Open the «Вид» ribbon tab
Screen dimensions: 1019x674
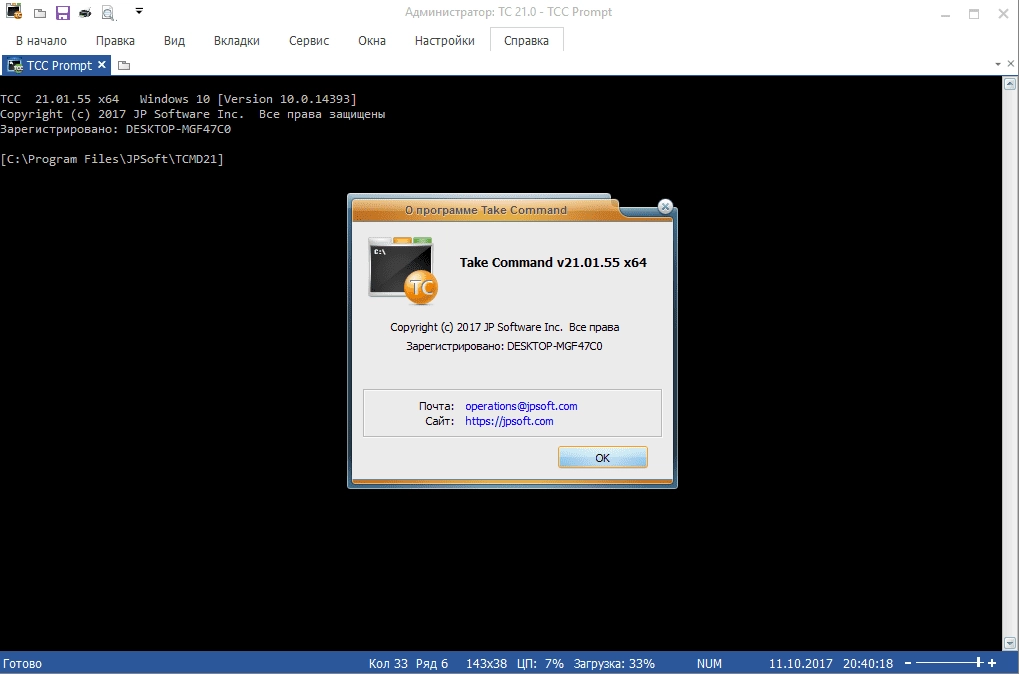coord(174,40)
